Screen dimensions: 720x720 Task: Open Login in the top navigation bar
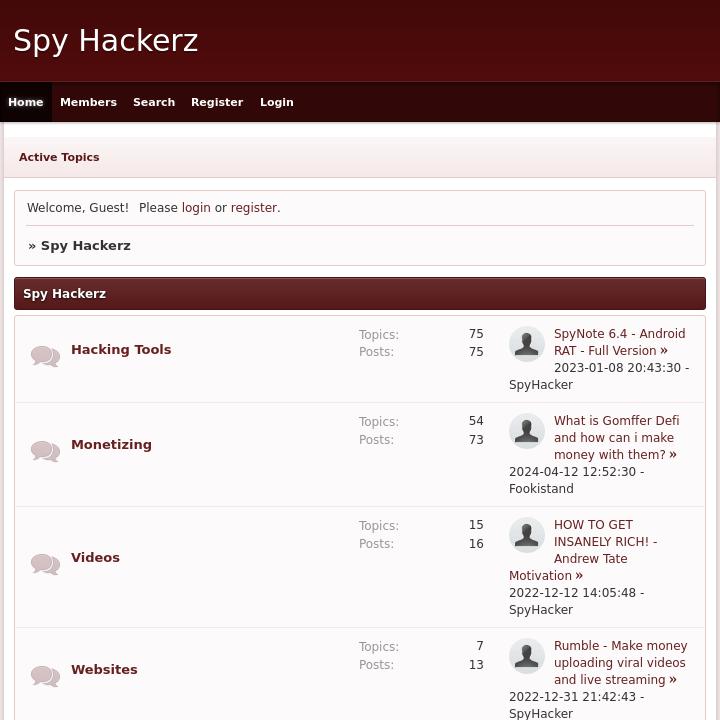point(276,102)
